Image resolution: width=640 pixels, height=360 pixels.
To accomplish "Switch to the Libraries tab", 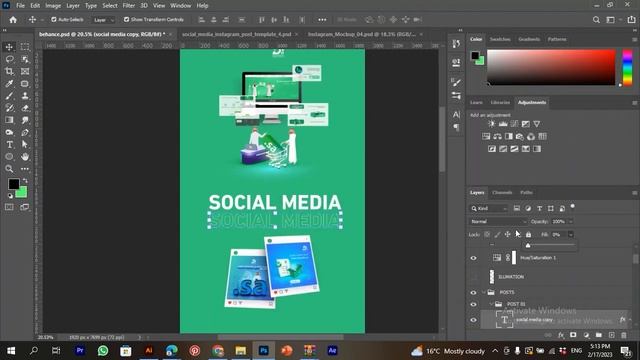I will tap(500, 102).
